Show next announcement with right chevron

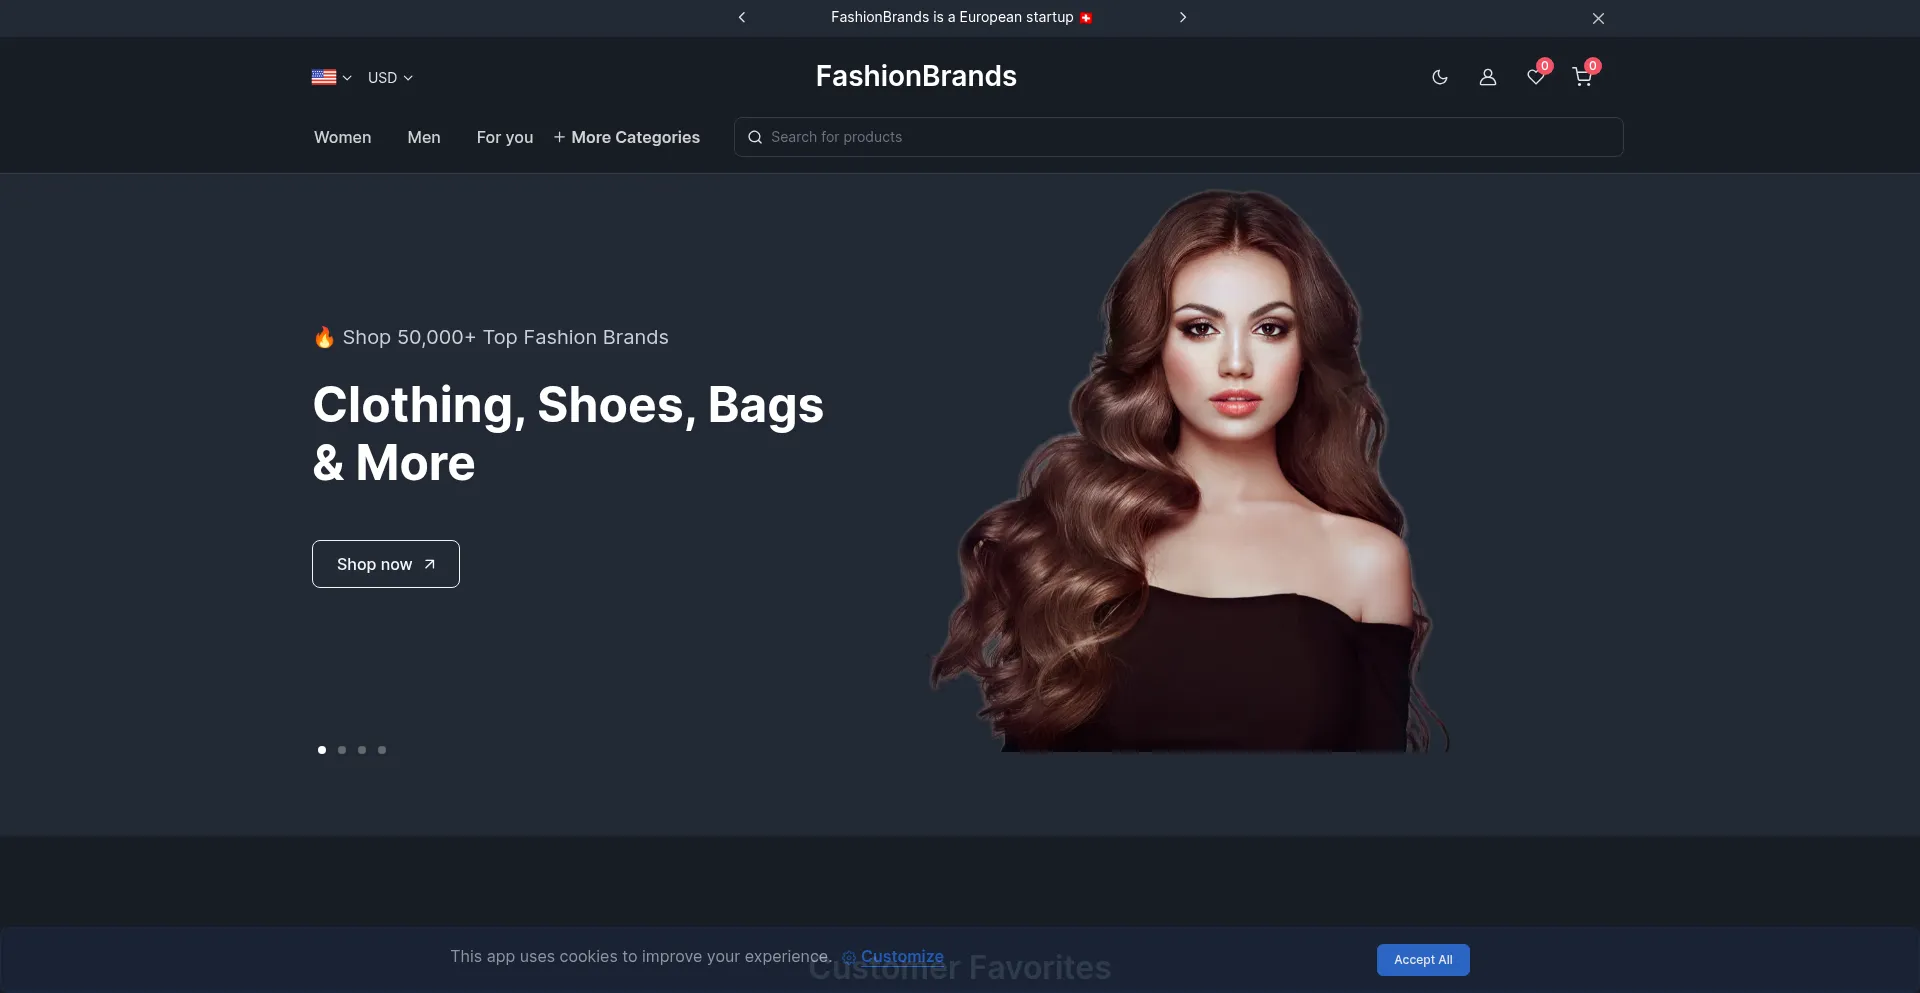[1183, 17]
